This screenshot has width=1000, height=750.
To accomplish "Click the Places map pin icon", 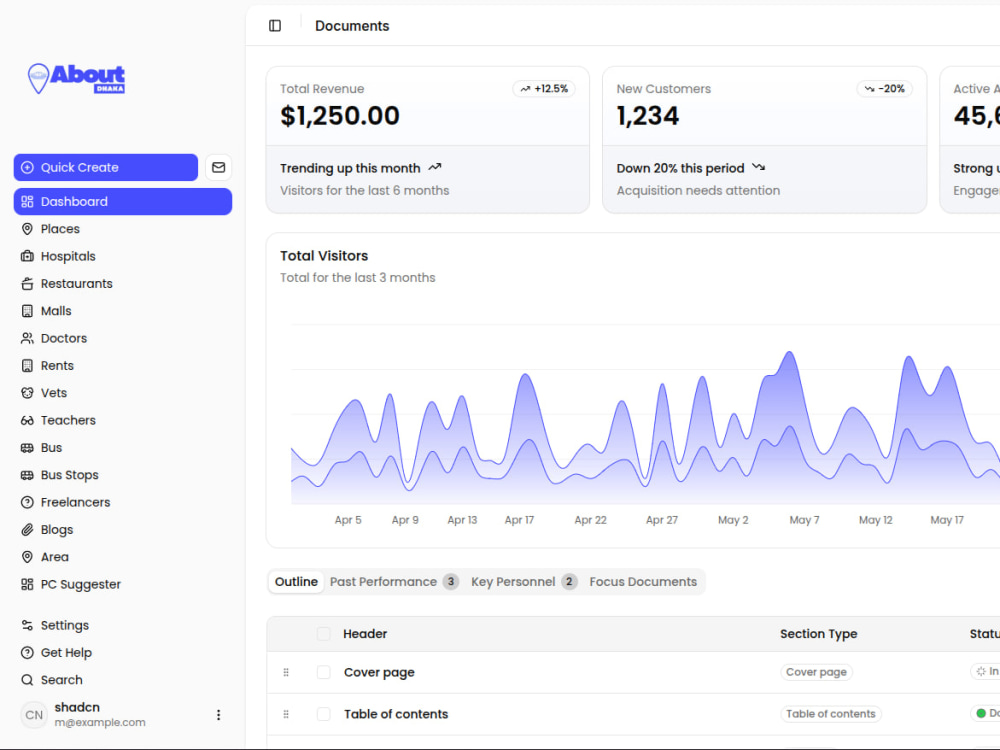I will [27, 229].
